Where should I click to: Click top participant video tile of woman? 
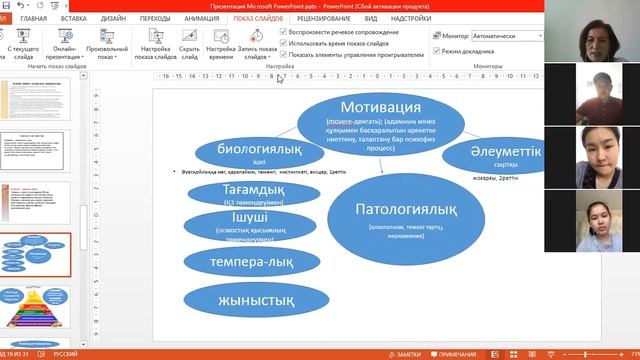pyautogui.click(x=592, y=31)
